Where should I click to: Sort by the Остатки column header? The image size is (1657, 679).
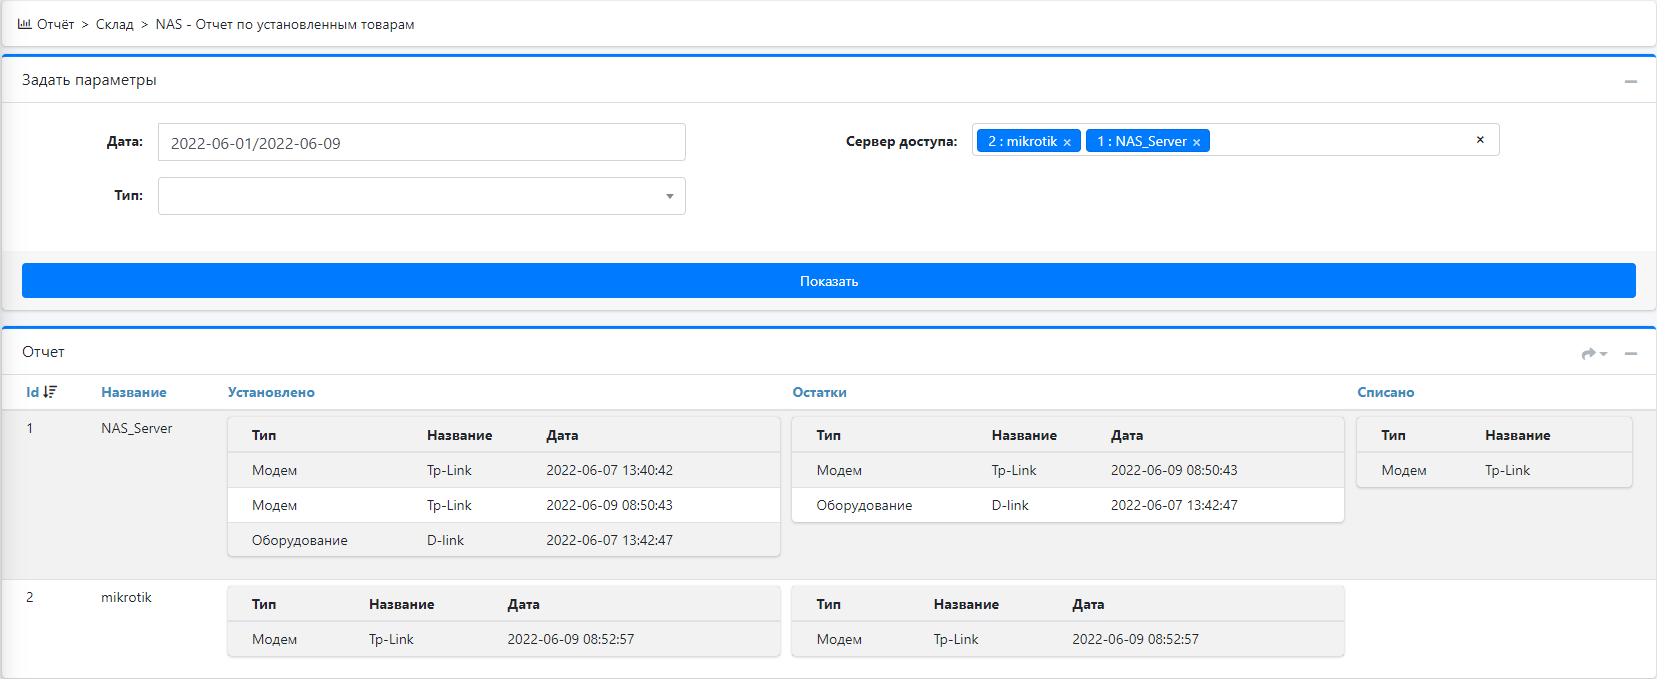point(819,392)
